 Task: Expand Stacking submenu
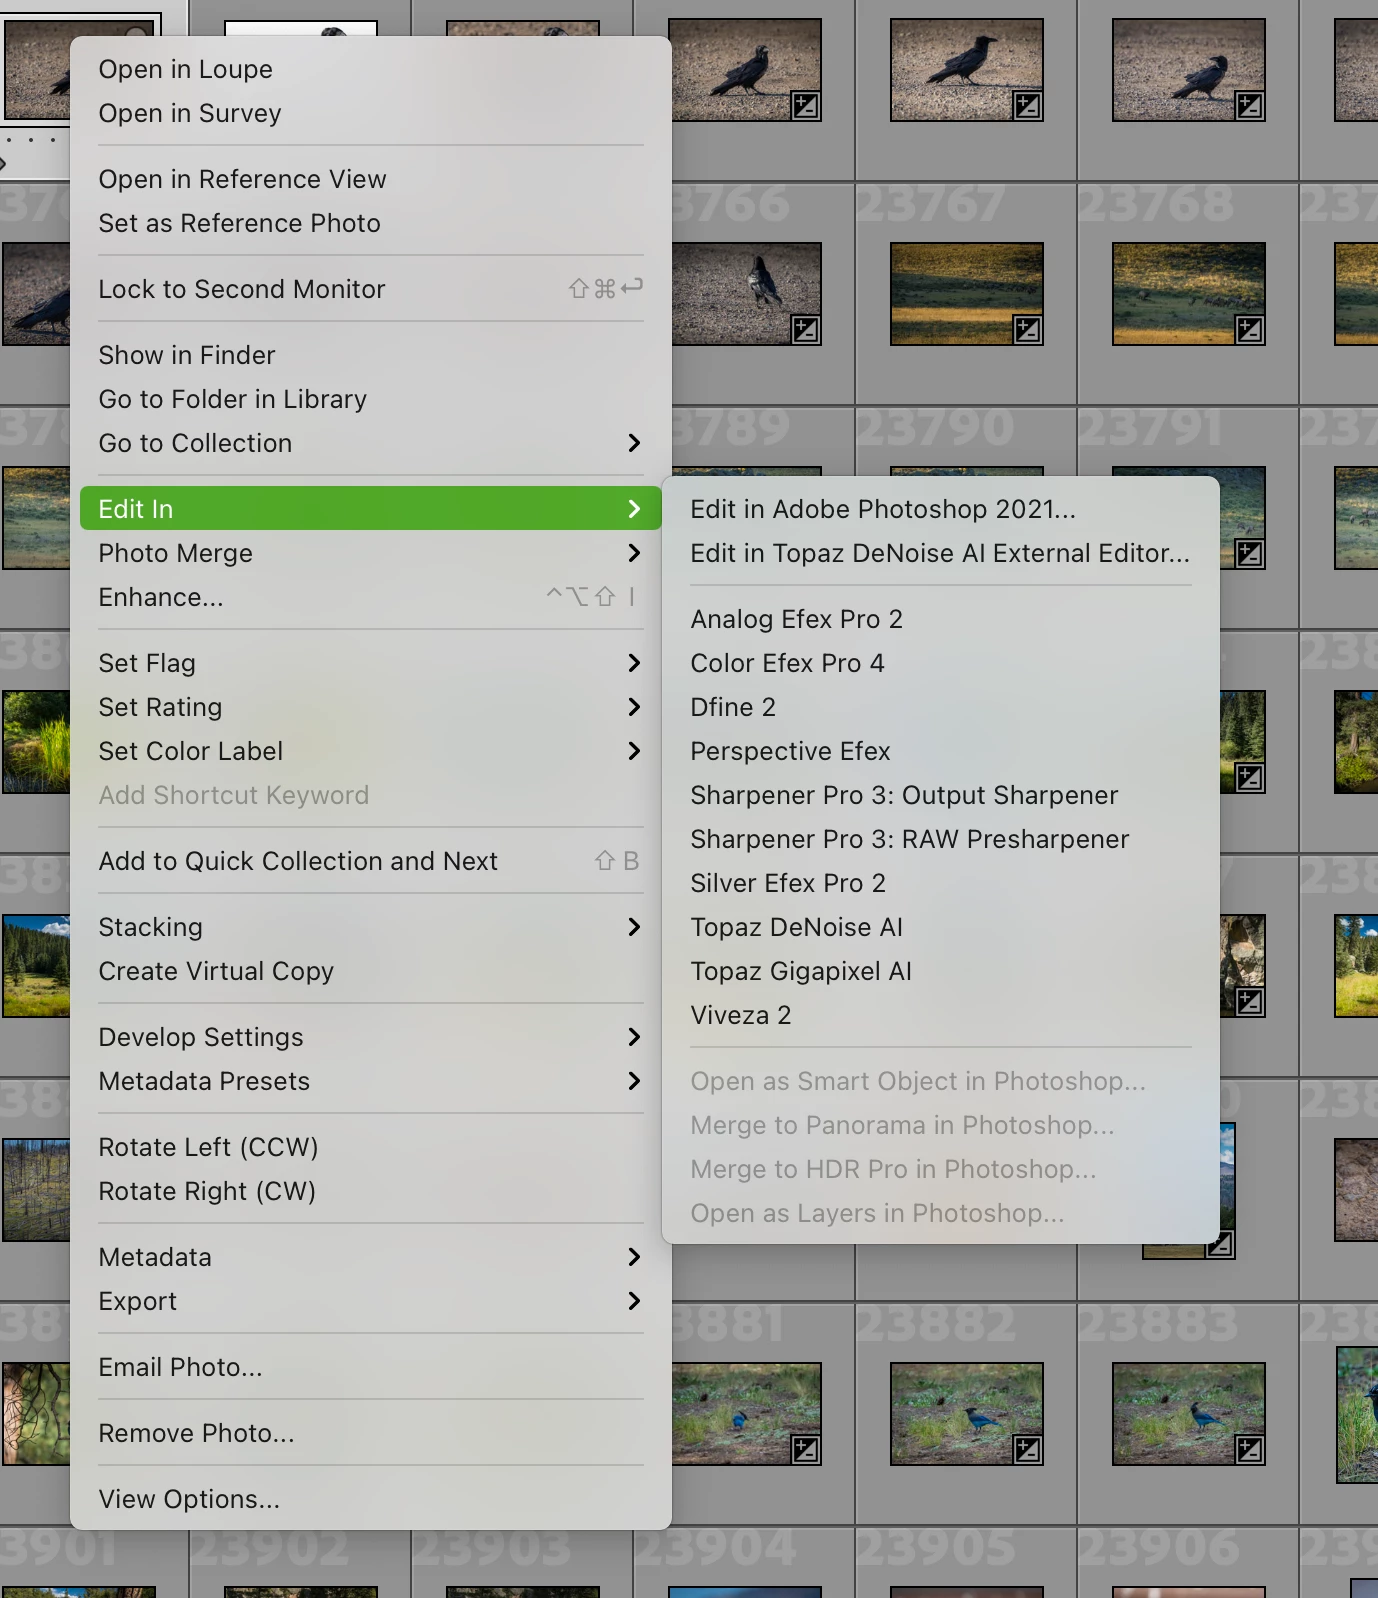point(371,927)
